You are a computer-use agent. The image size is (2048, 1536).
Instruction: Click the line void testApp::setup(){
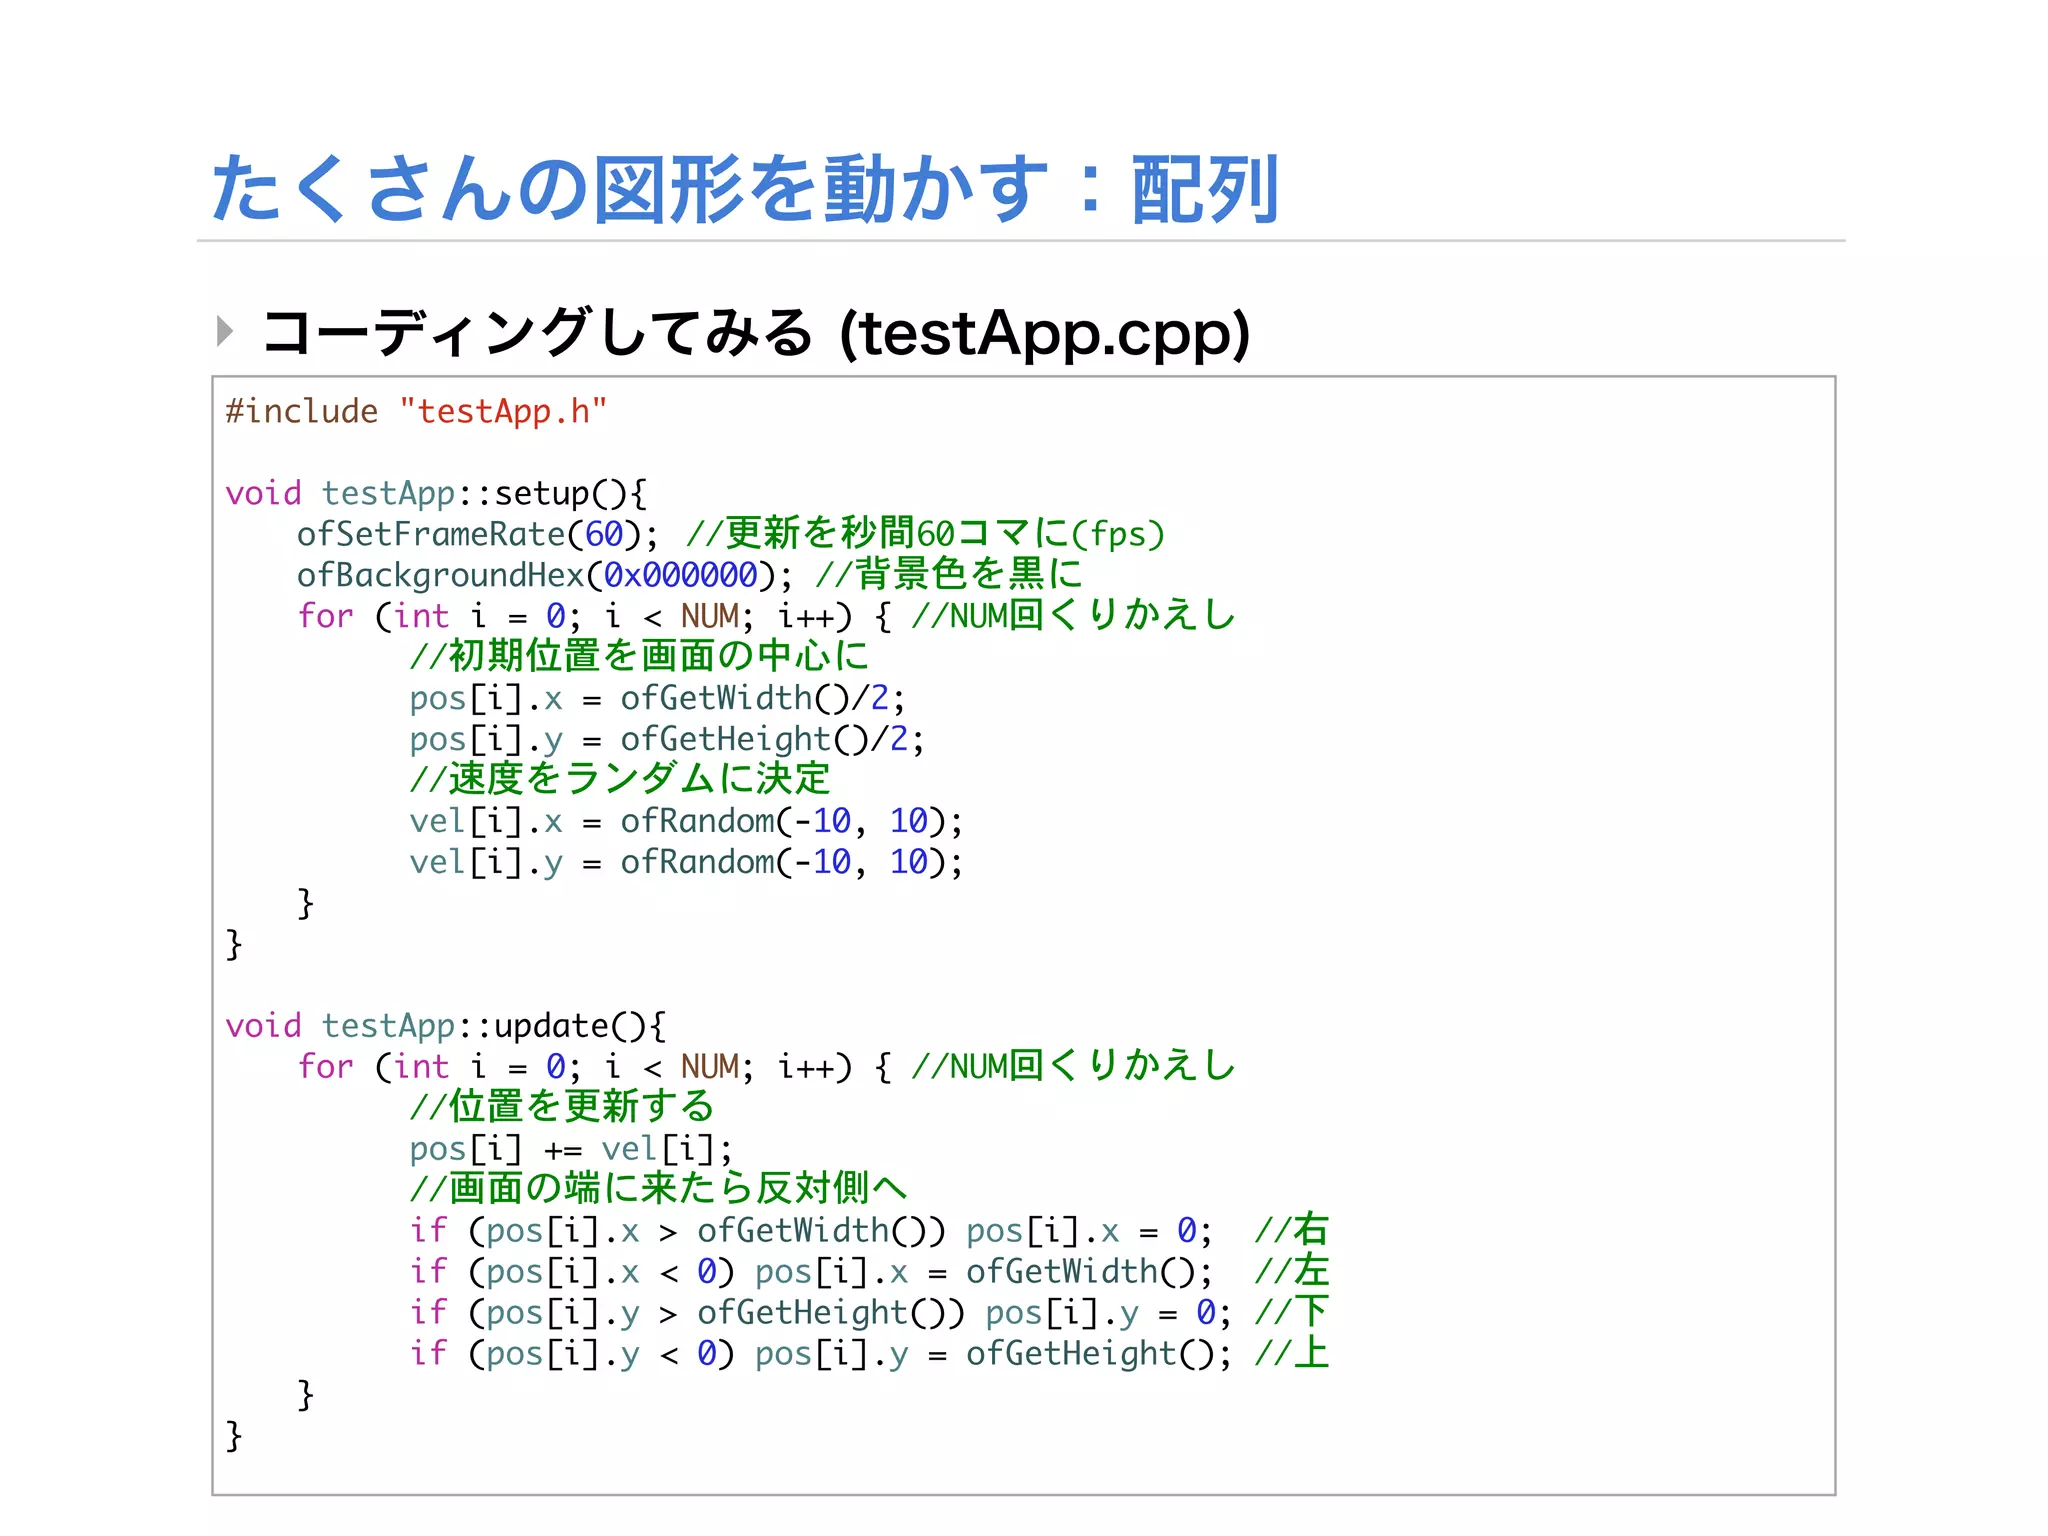tap(436, 493)
